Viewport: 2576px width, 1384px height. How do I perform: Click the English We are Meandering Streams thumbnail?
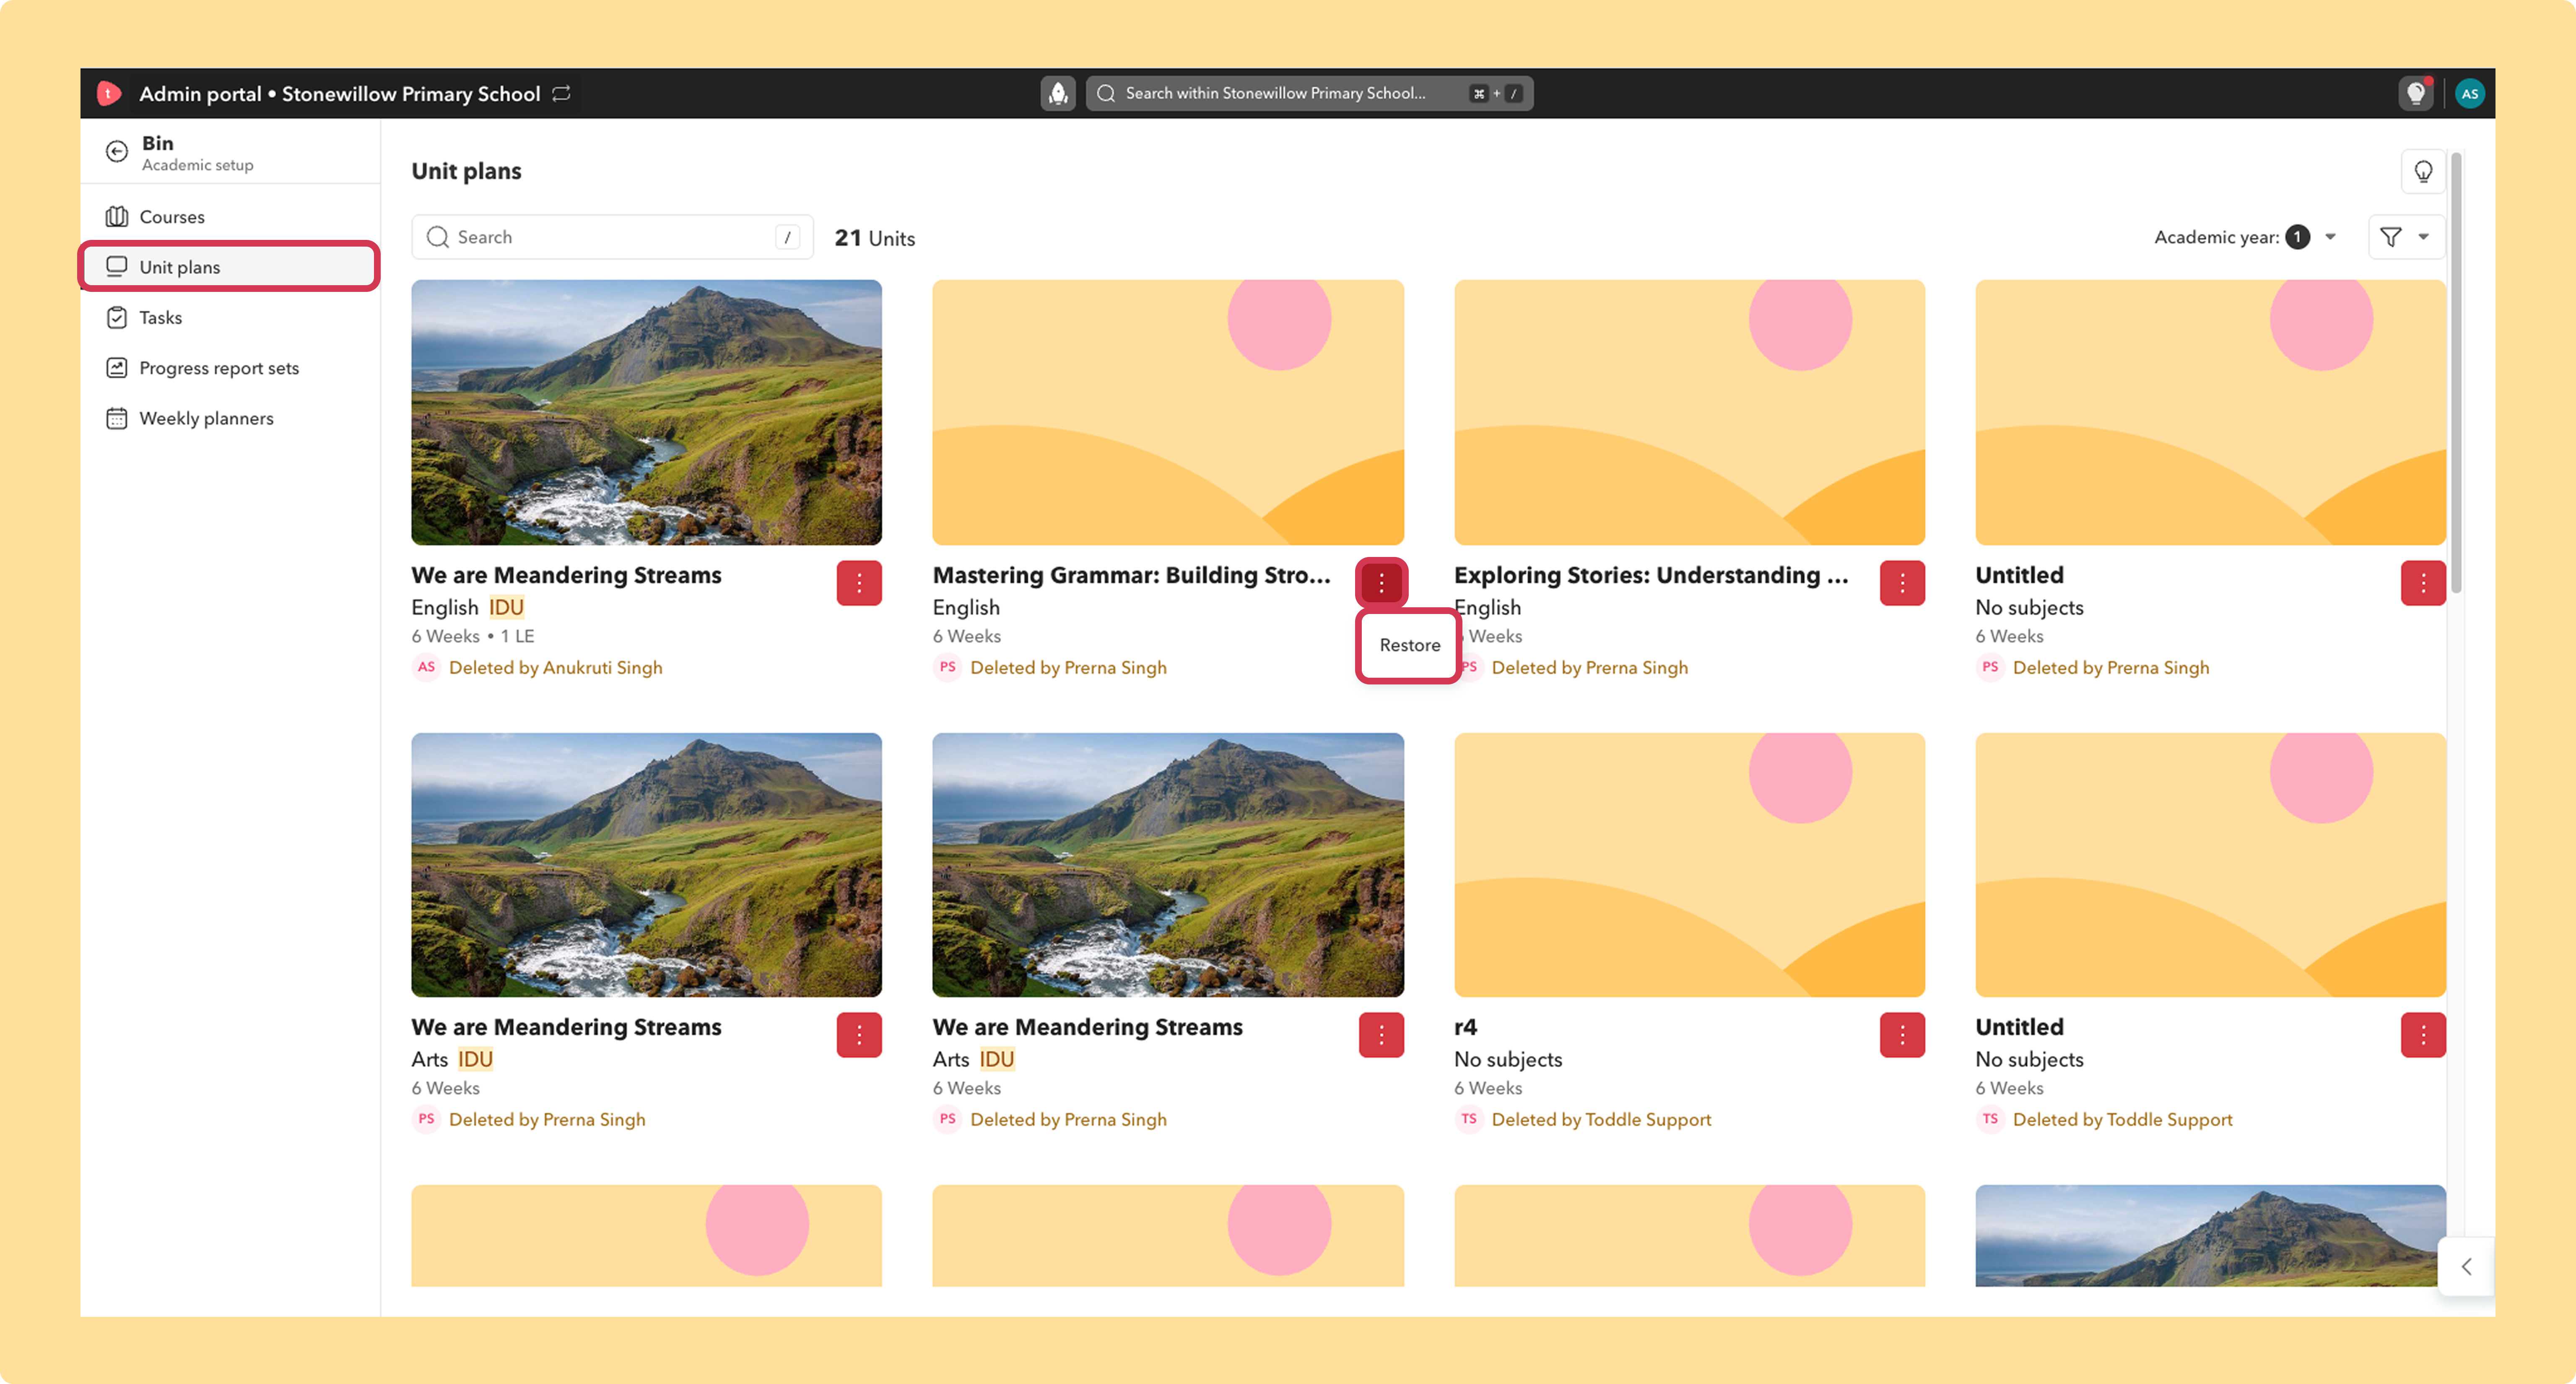click(x=647, y=412)
